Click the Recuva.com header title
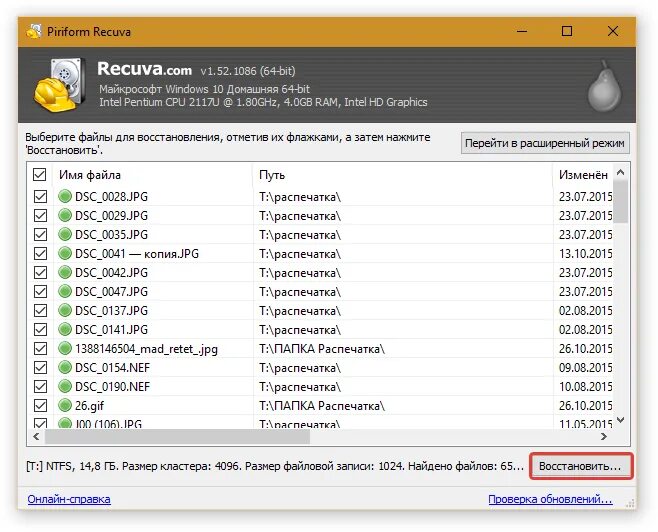Image resolution: width=658 pixels, height=532 pixels. (x=144, y=69)
